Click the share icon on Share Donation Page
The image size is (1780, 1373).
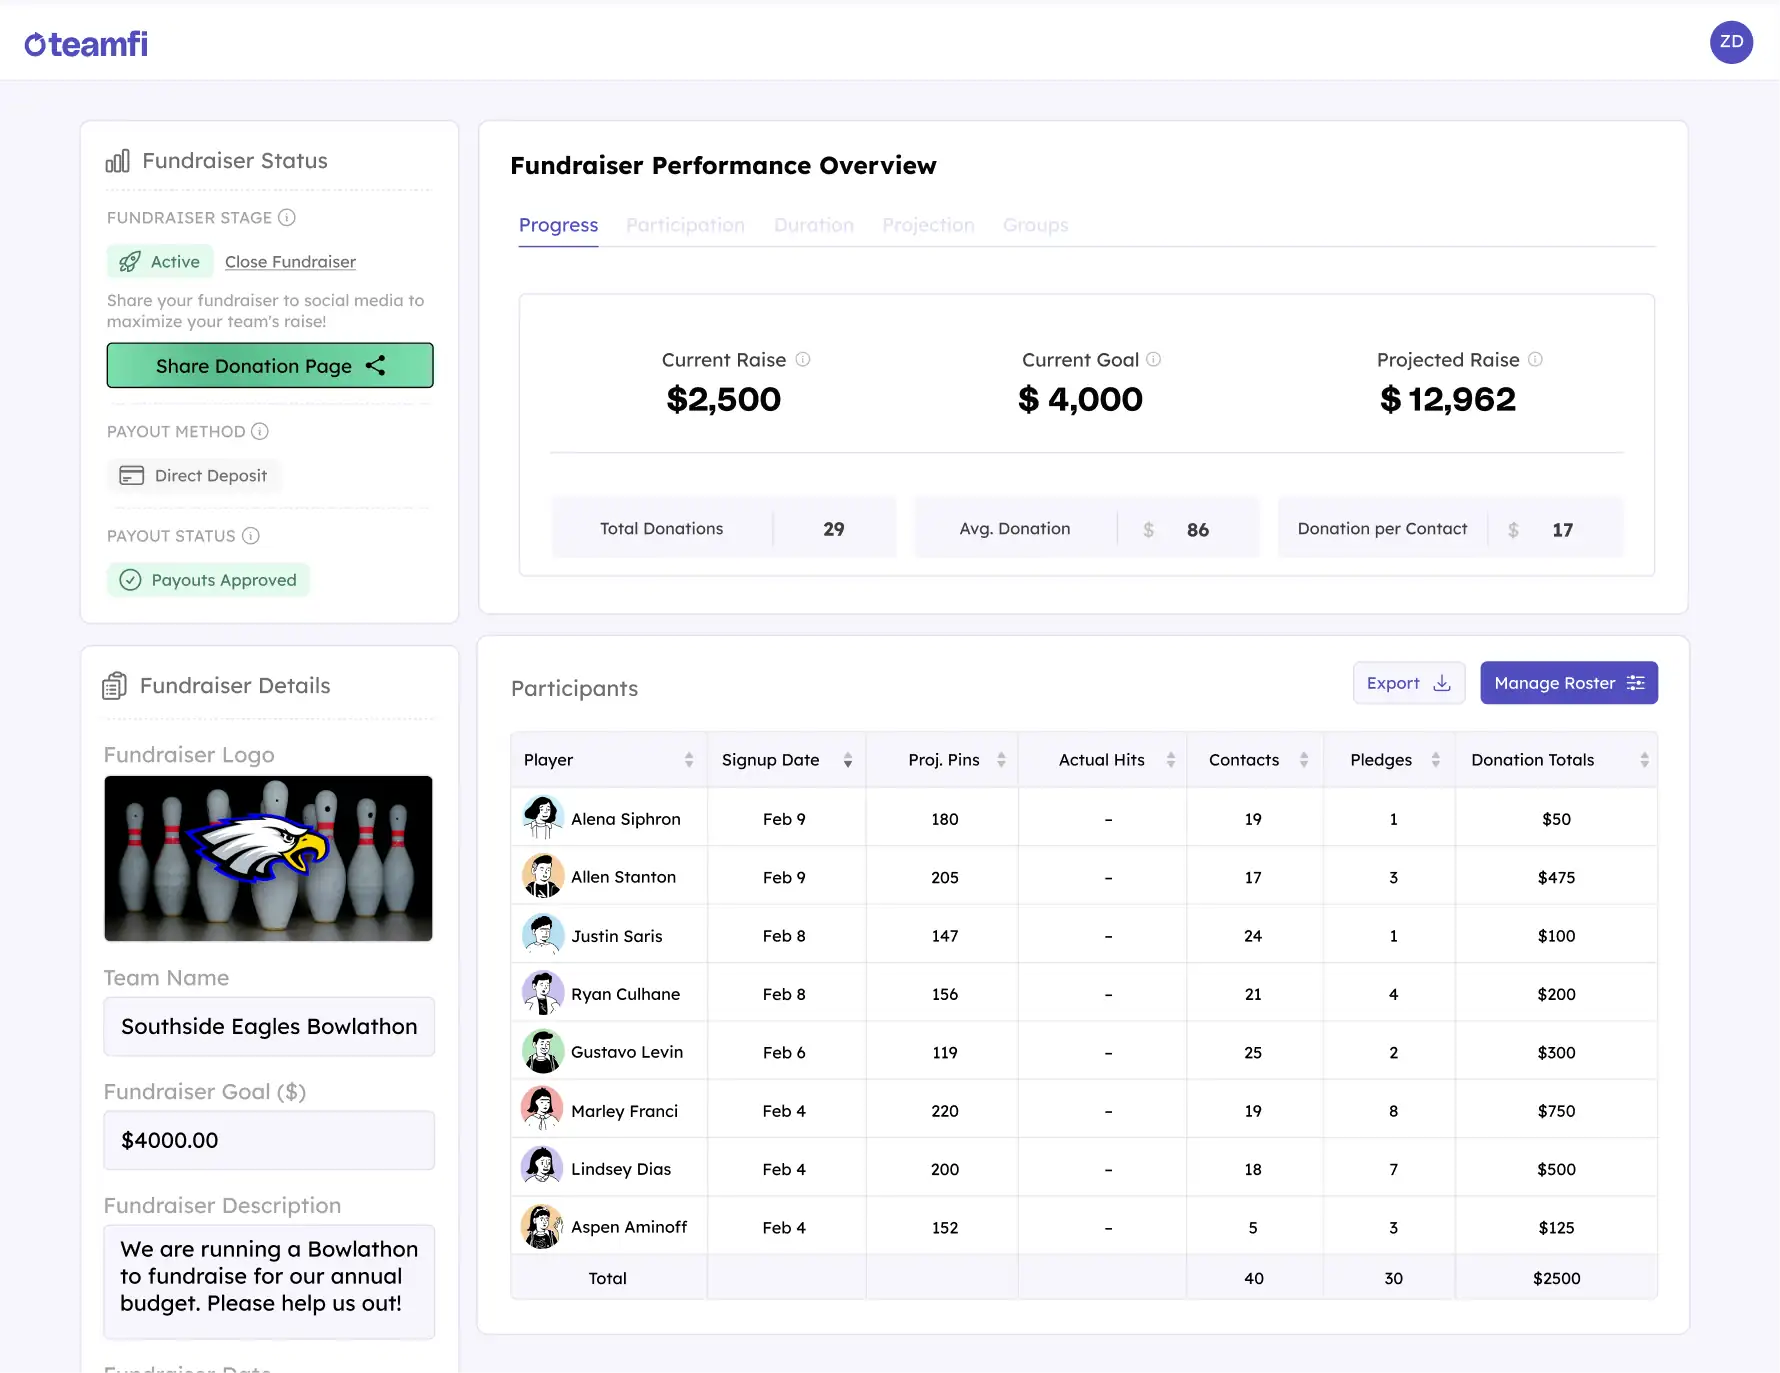[x=376, y=365]
